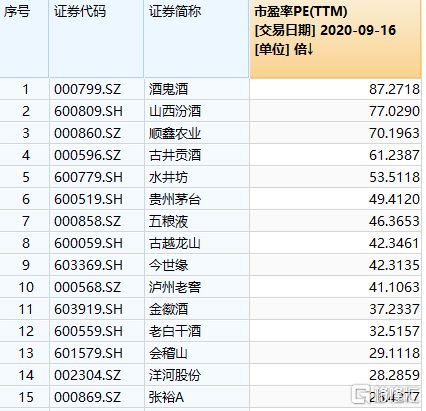Select stock code 000858.SZ
The height and width of the screenshot is (411, 426).
pyautogui.click(x=87, y=221)
